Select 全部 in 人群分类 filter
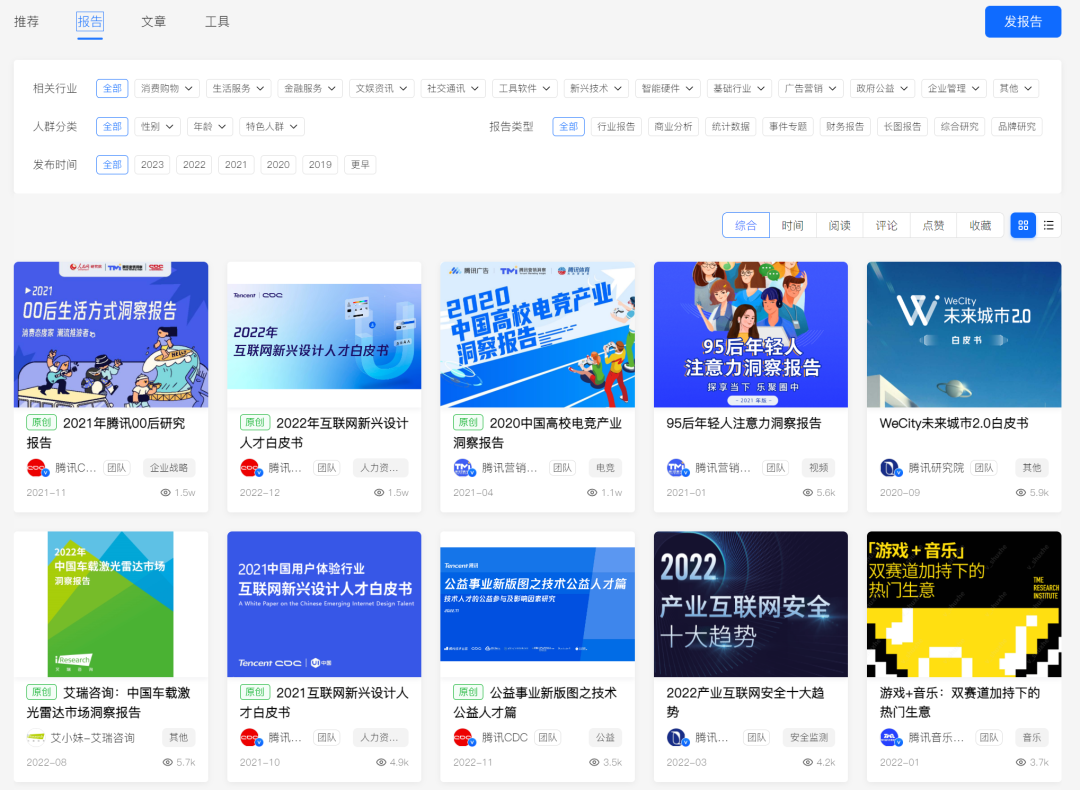The image size is (1080, 790). click(112, 127)
